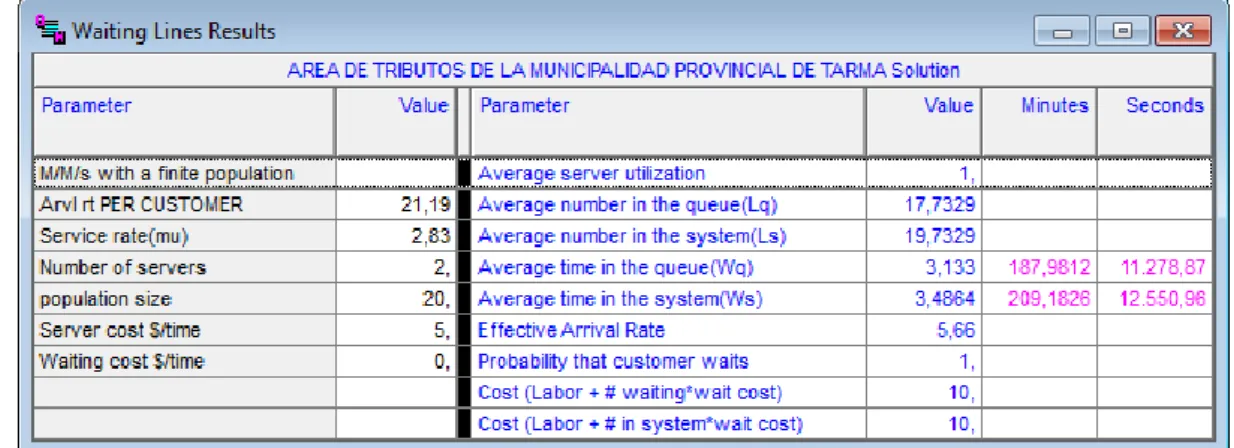
Task: Click the population size value 20,
Action: [439, 299]
